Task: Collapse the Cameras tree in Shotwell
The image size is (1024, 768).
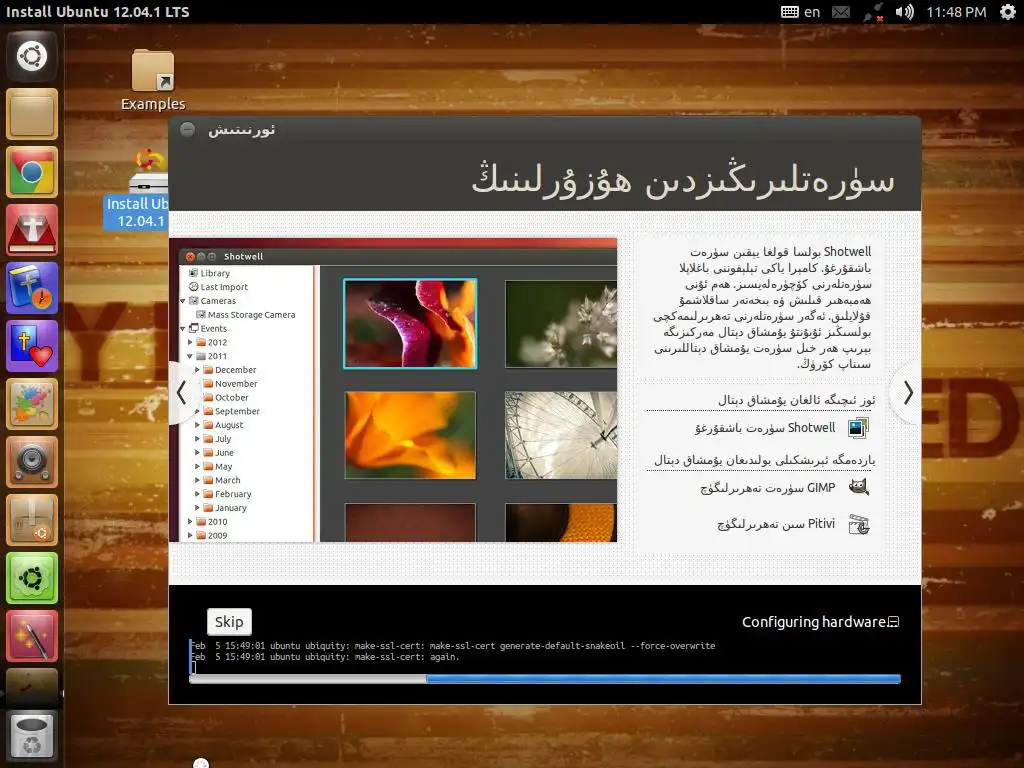Action: click(x=183, y=301)
